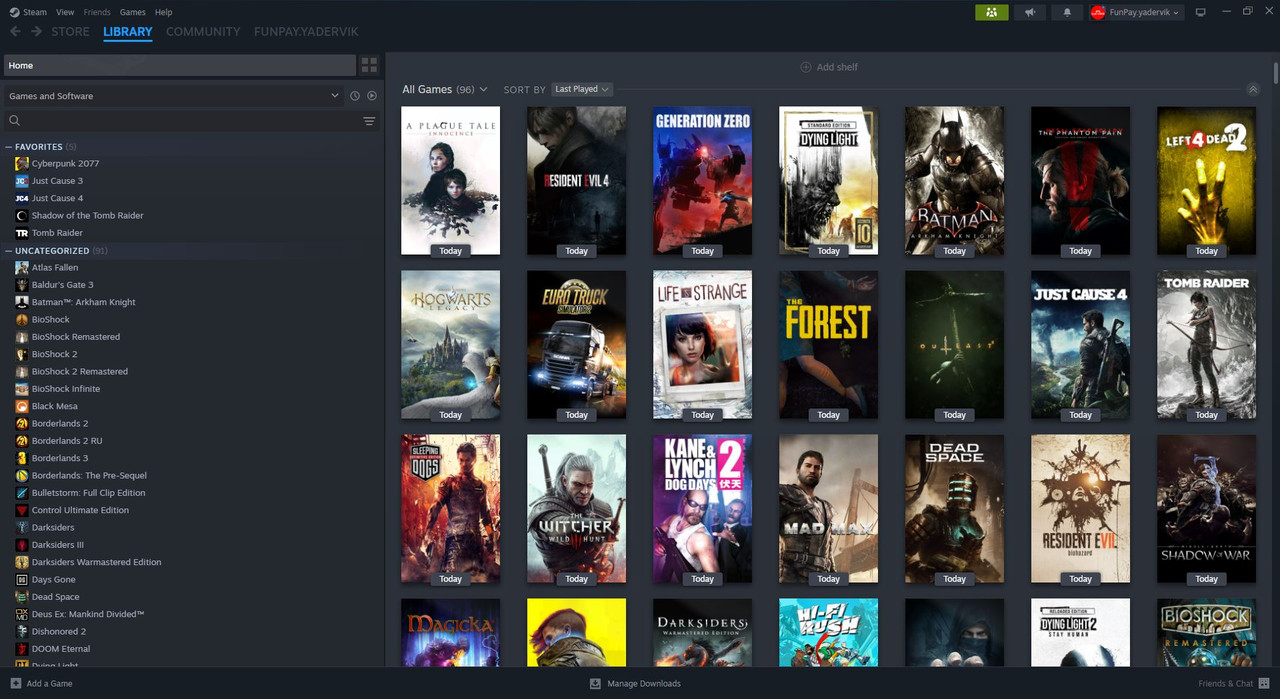Open the Friends menu
The image size is (1280, 699).
tap(97, 12)
